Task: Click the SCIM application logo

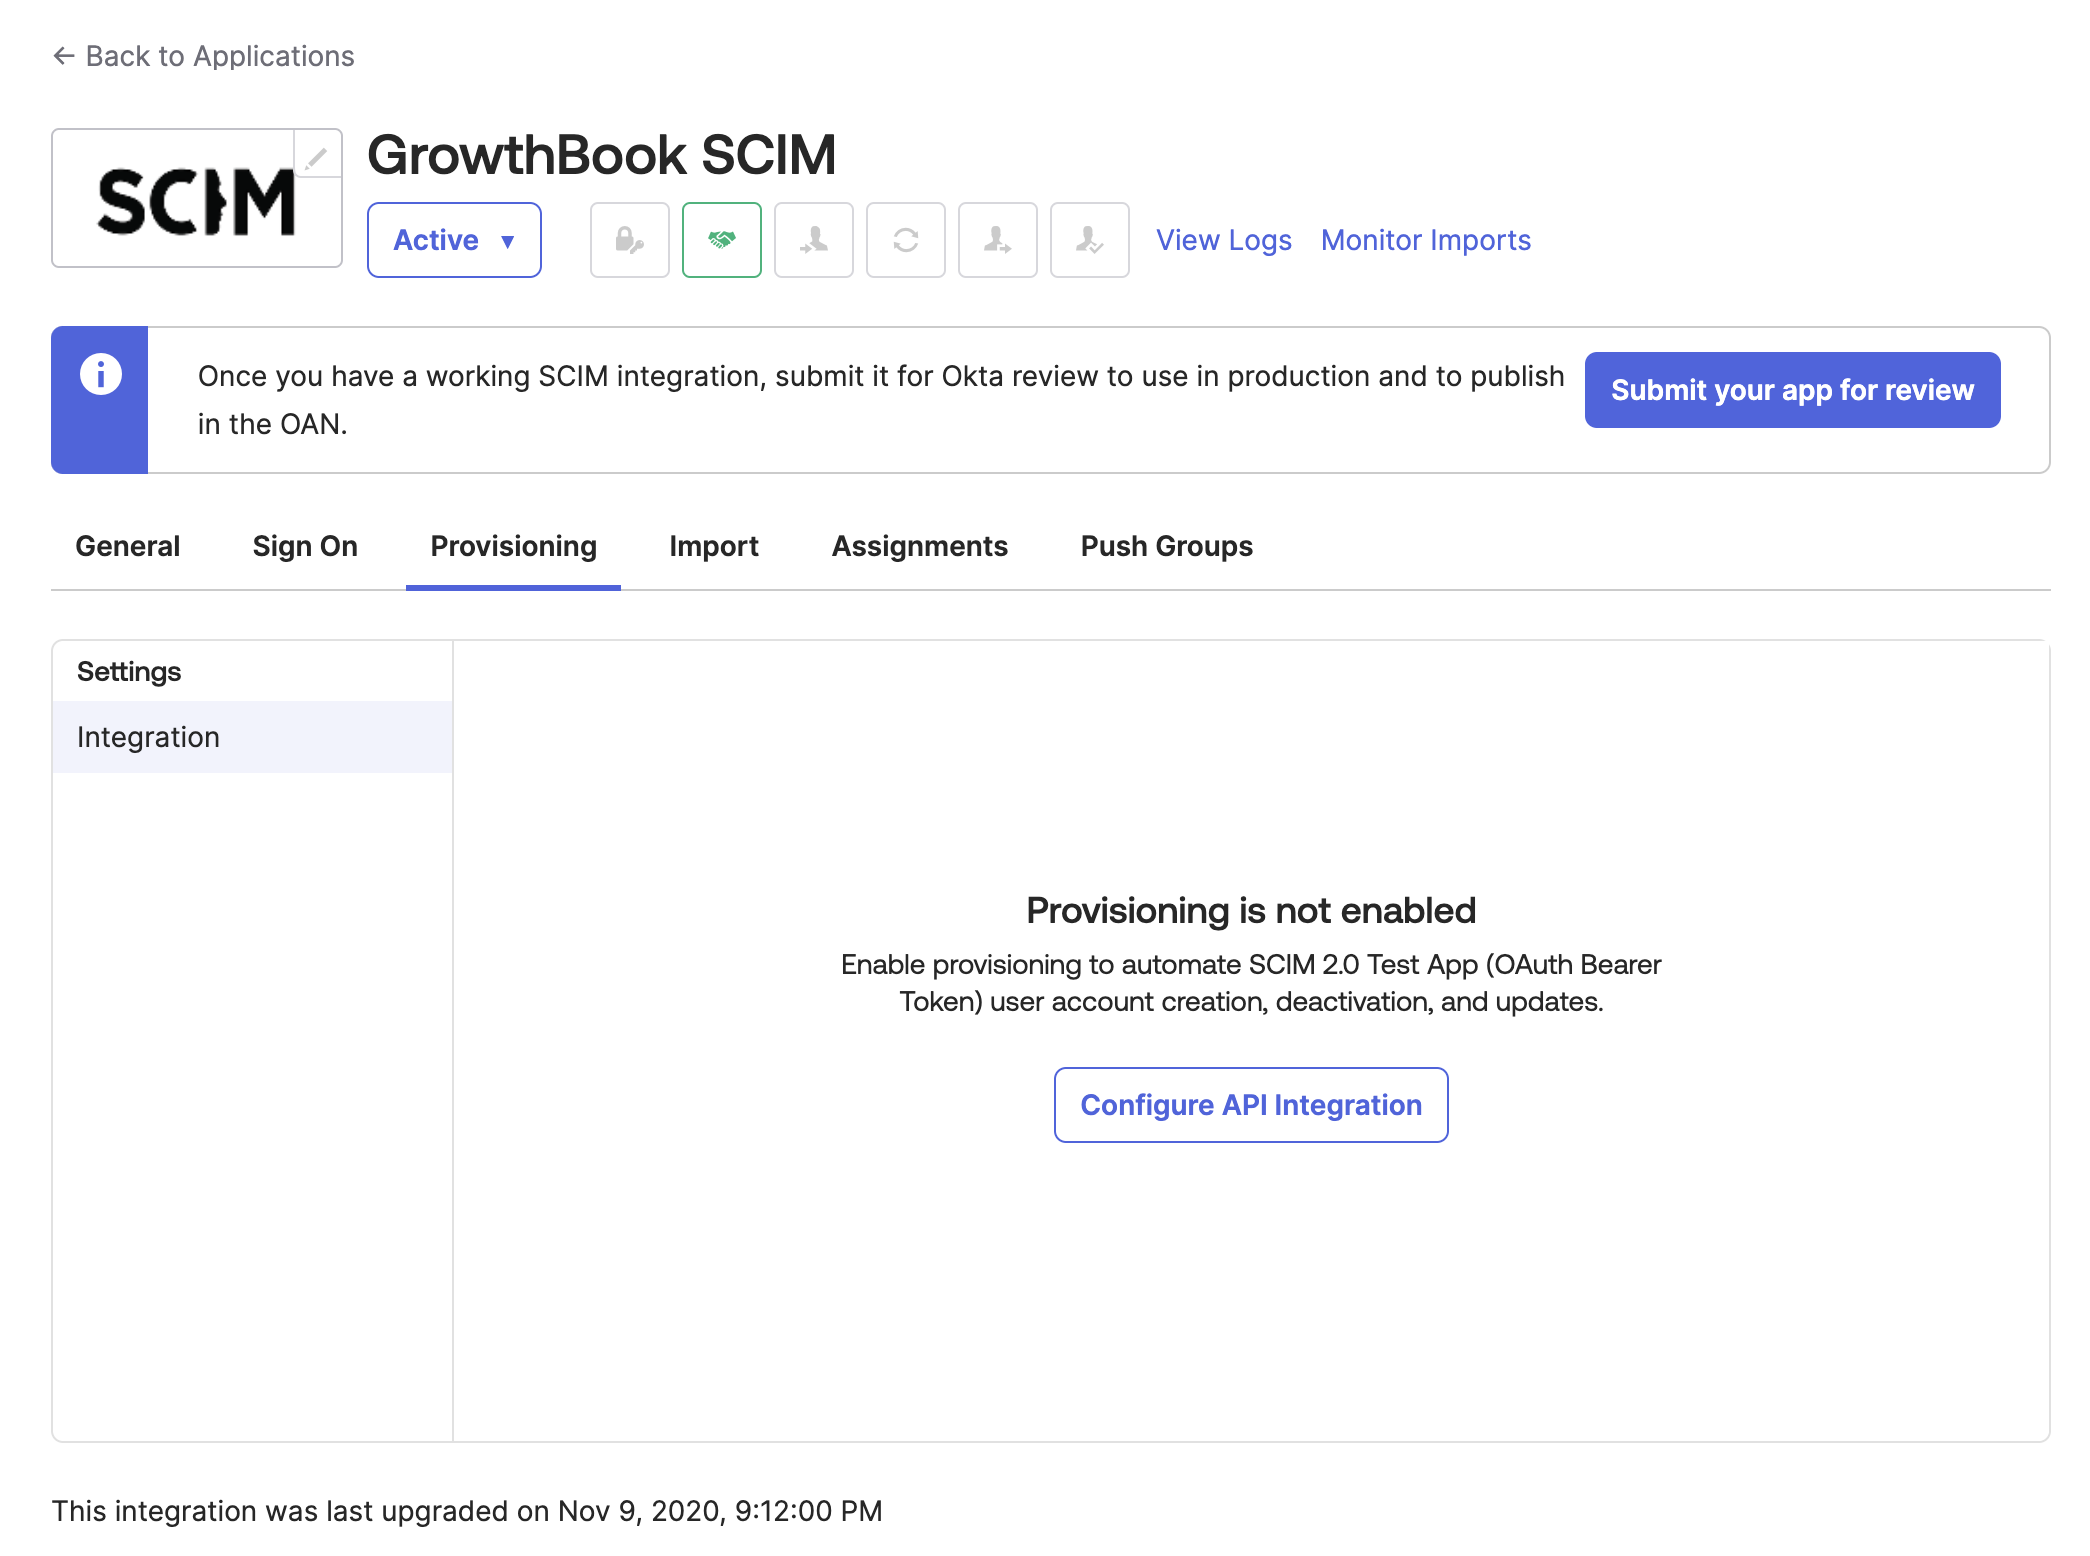Action: click(196, 200)
